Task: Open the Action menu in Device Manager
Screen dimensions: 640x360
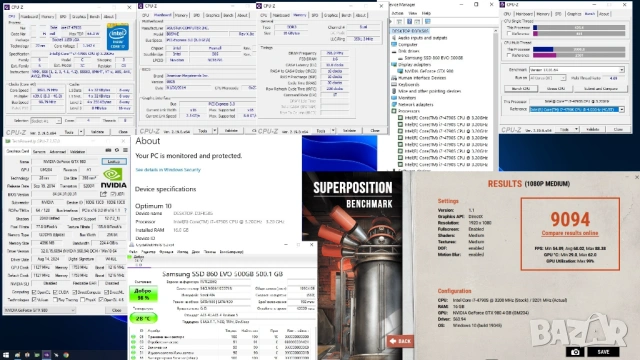Action: pos(397,13)
